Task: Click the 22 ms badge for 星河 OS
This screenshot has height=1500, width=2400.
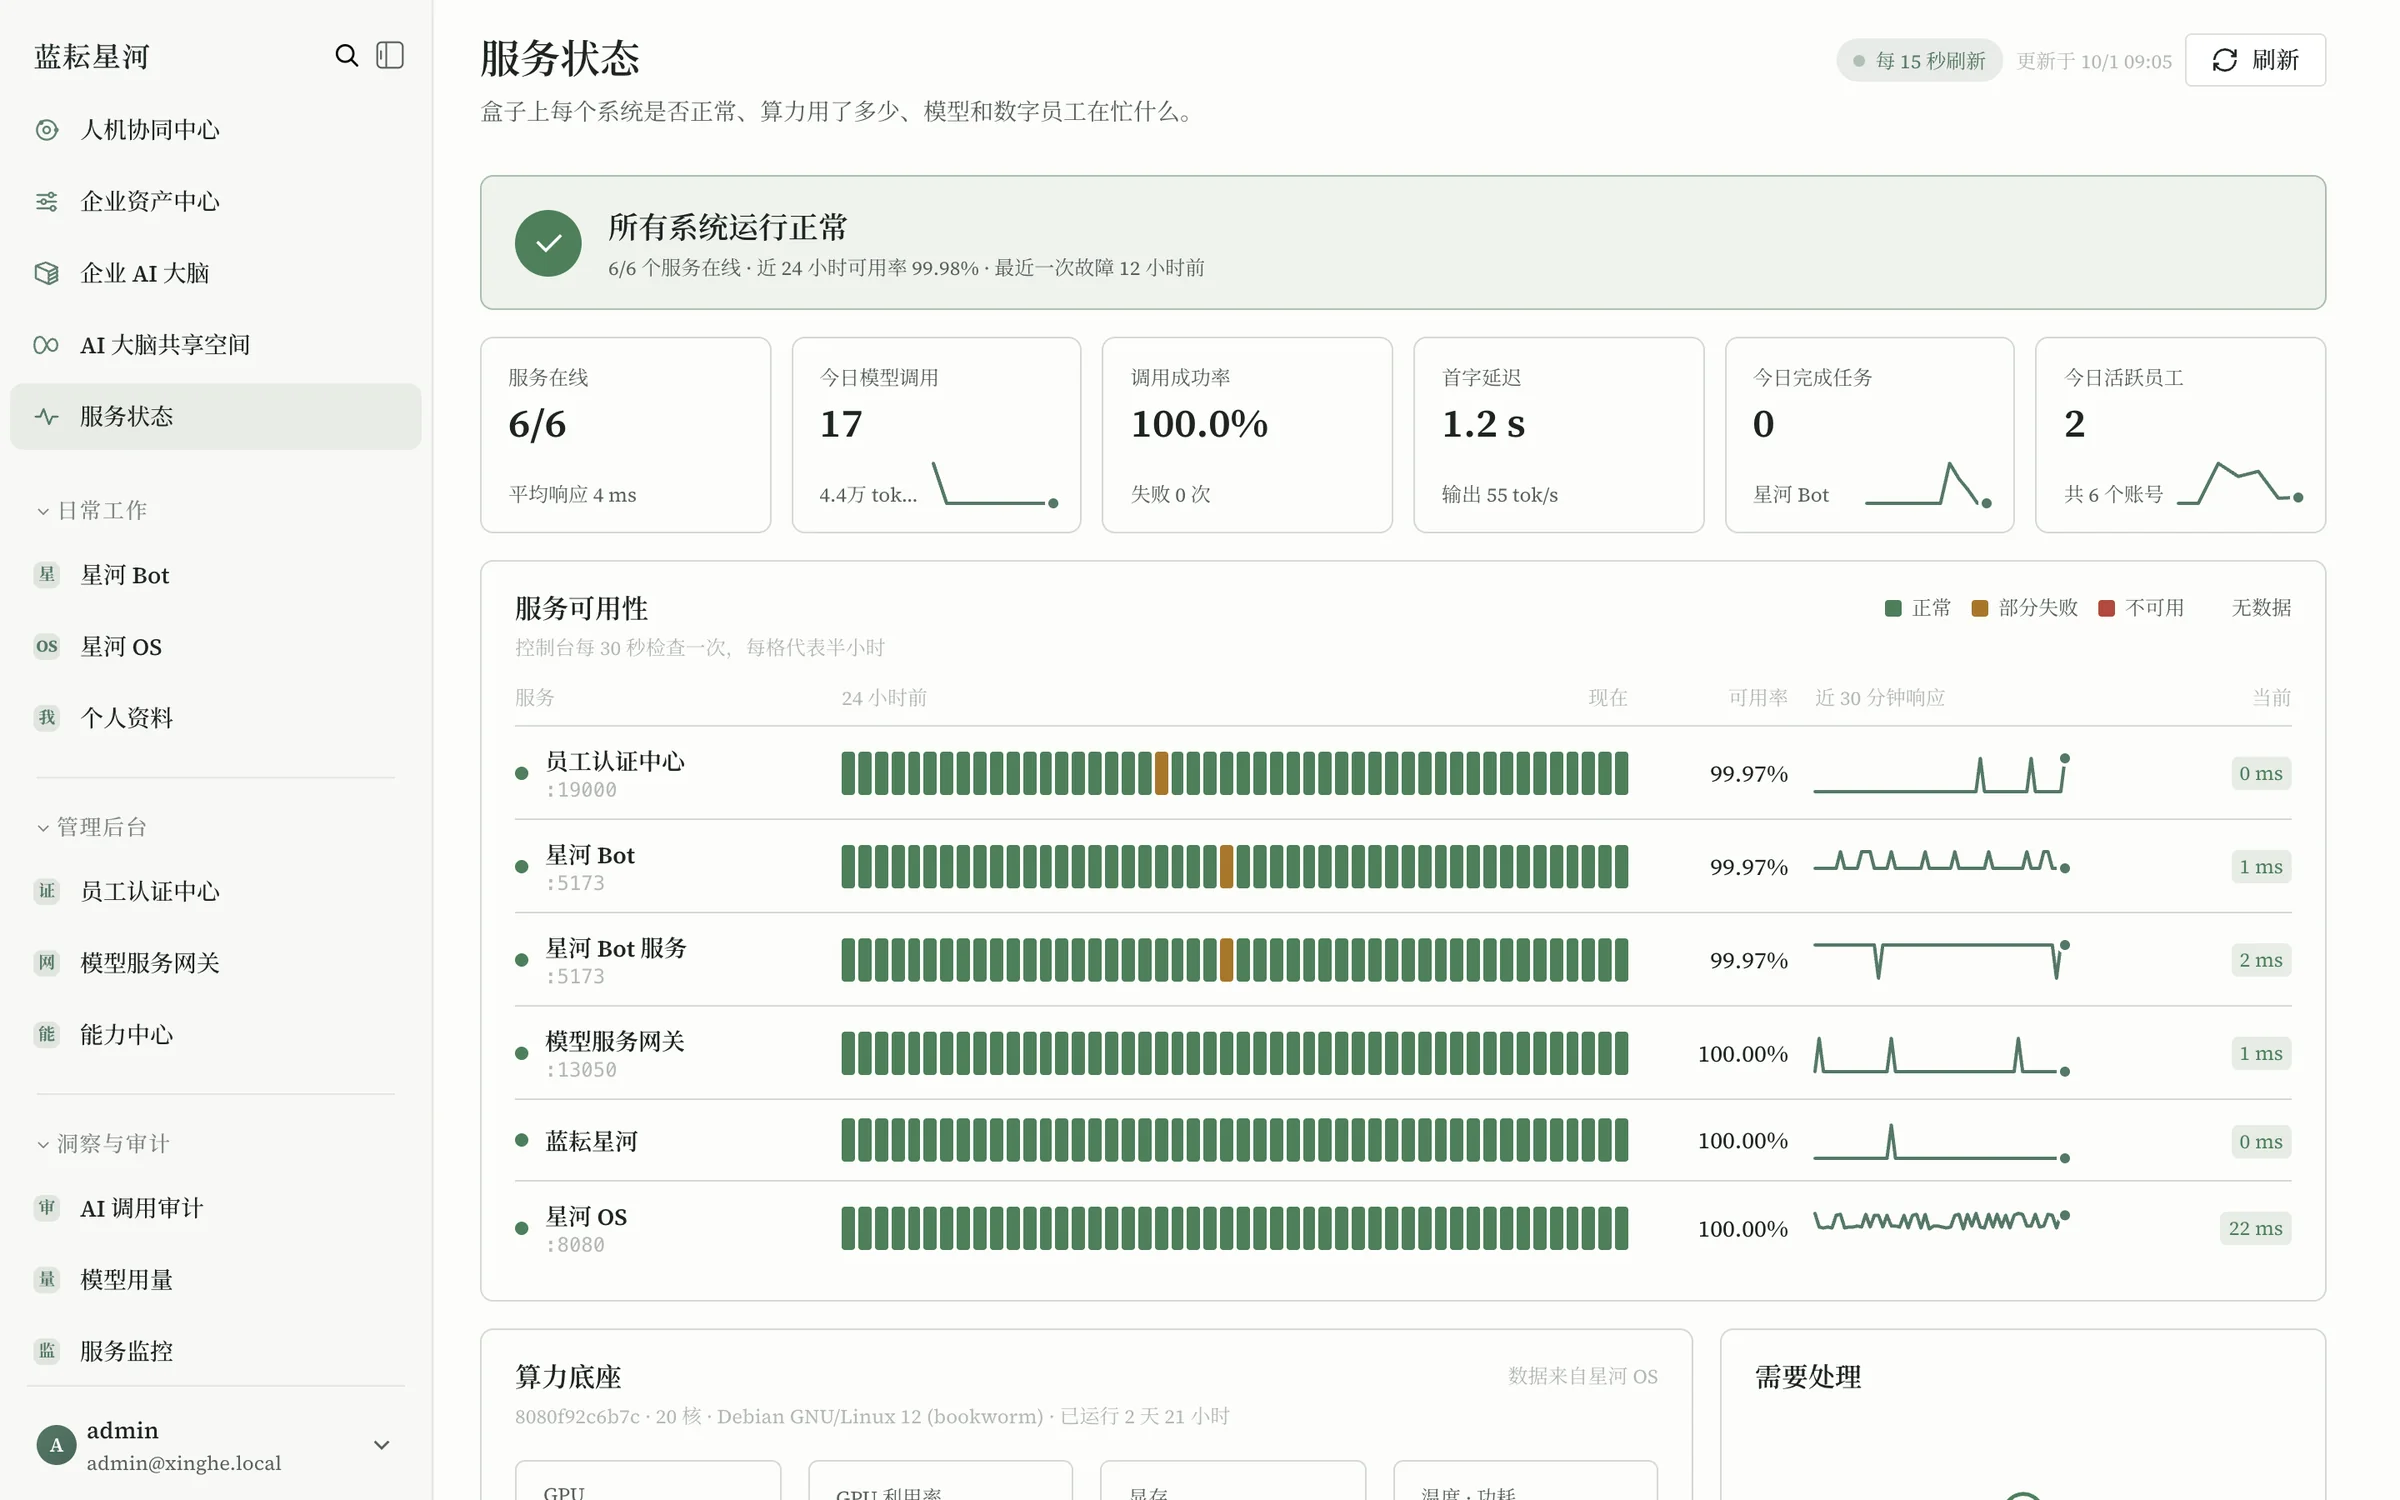Action: (x=2255, y=1228)
